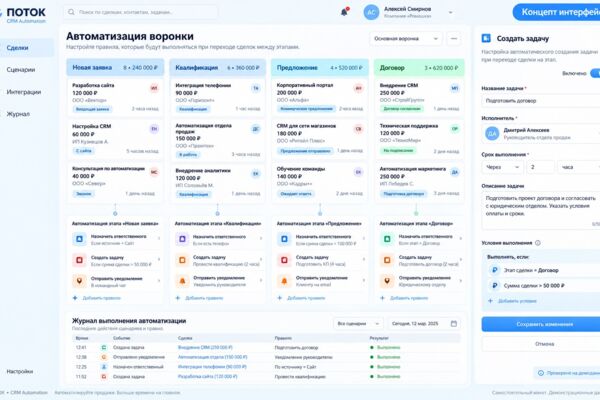This screenshot has width=600, height=400.
Task: Expand the Отправить уведомление chevron in «Квалификация» automation
Action: pyautogui.click(x=261, y=281)
